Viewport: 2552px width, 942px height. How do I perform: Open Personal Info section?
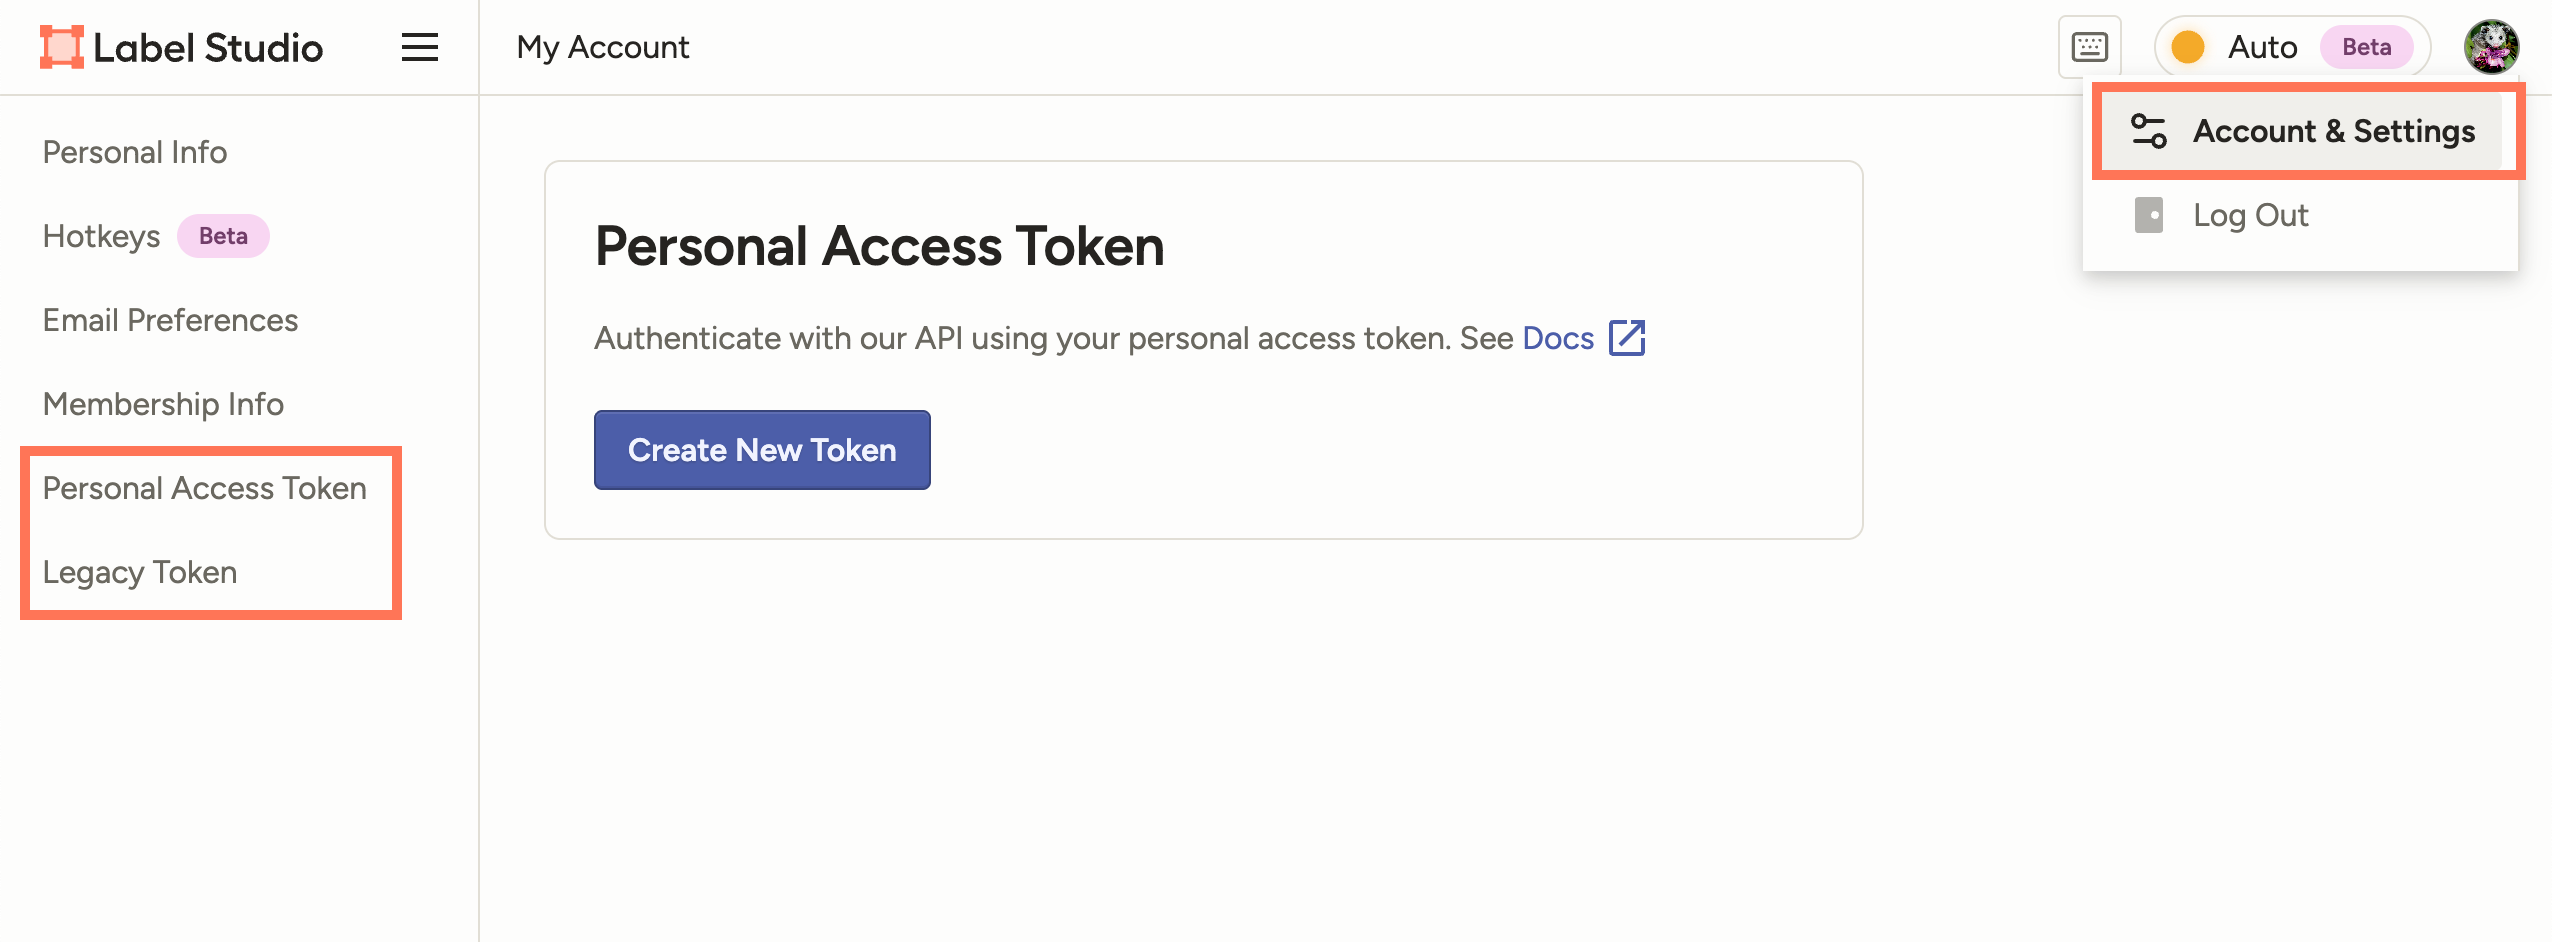coord(135,152)
